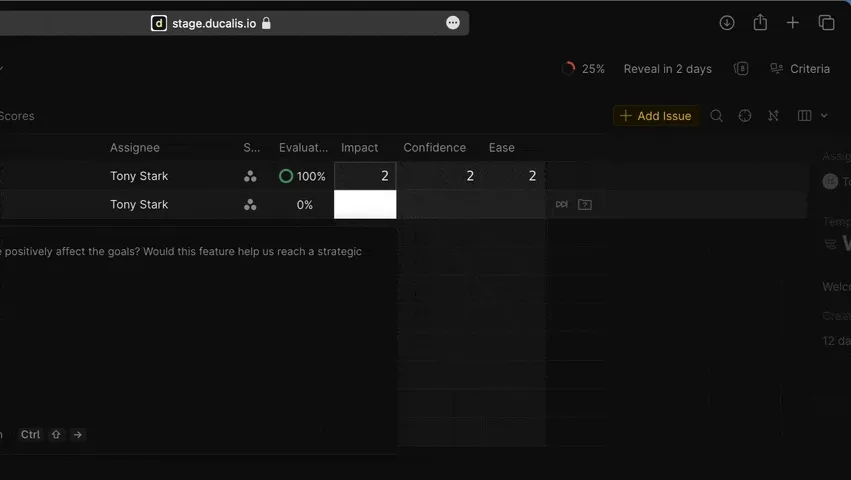Open the columns layout dropdown

(x=812, y=116)
